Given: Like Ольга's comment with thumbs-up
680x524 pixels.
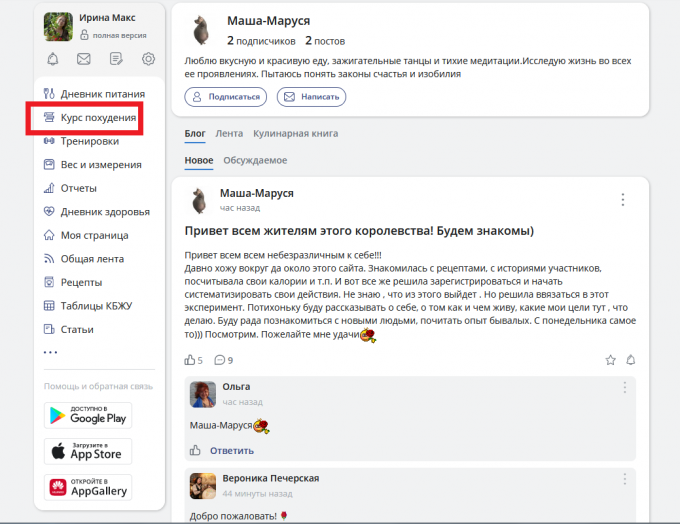Looking at the screenshot, I should pos(195,450).
